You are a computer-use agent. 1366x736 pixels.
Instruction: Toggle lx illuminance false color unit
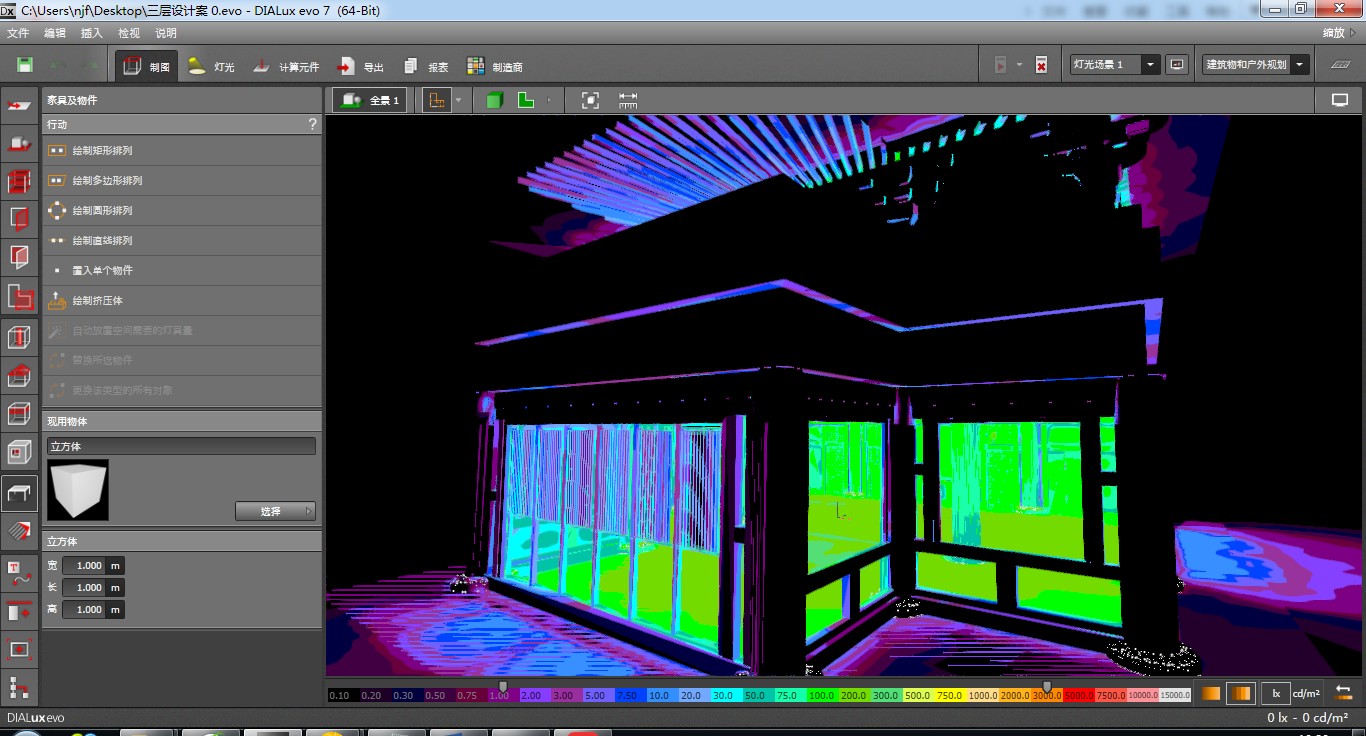pos(1275,693)
